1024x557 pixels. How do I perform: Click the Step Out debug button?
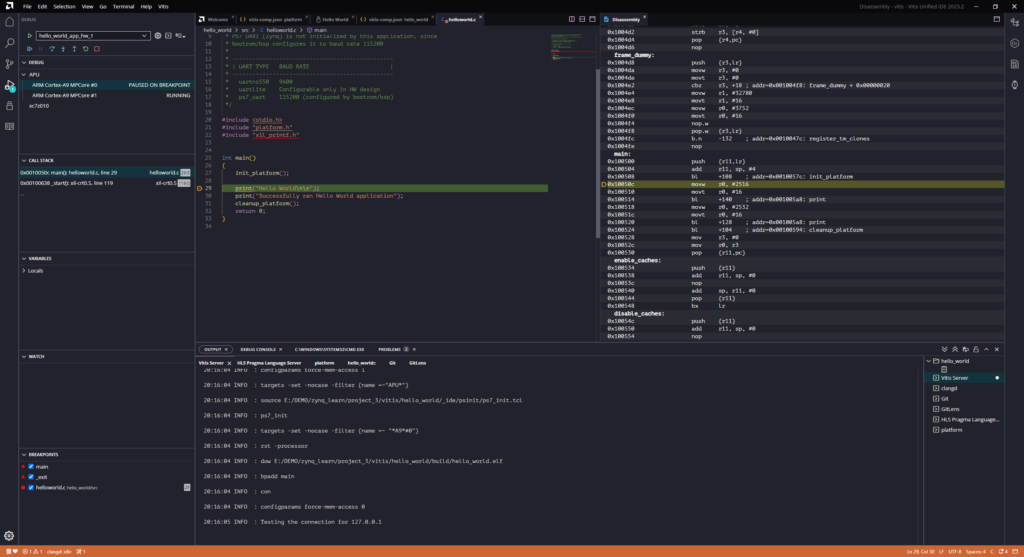click(x=74, y=49)
